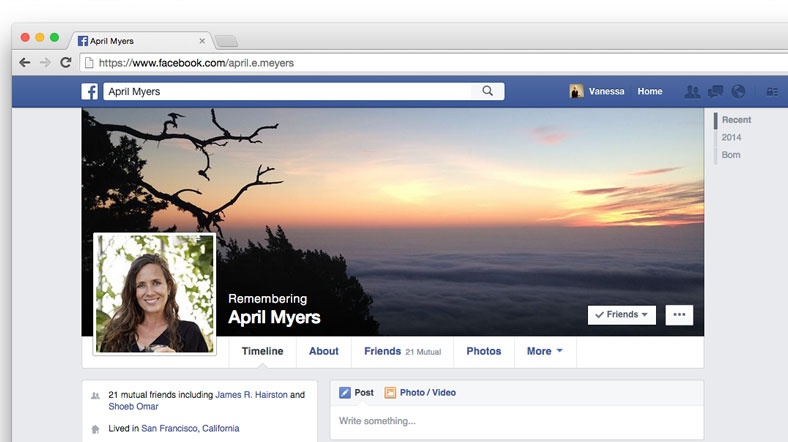
Task: Select the Post composer tab
Action: coord(356,392)
